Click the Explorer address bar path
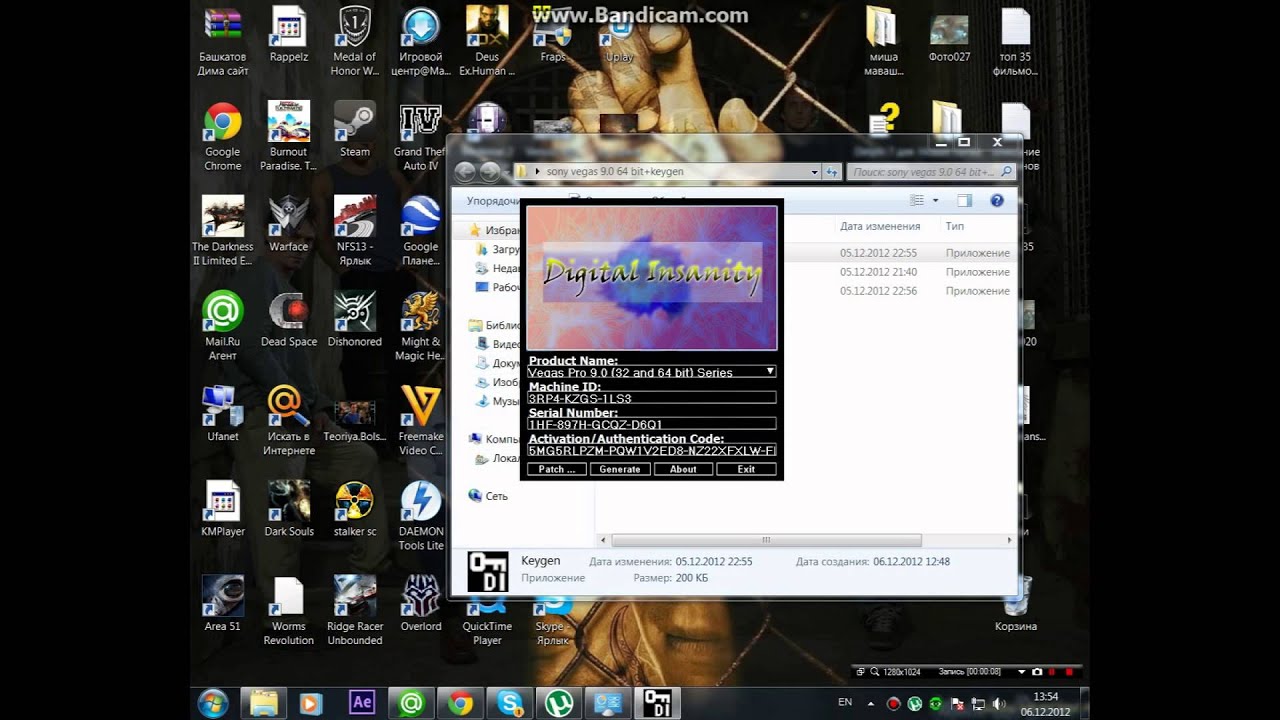1280x720 pixels. [615, 172]
